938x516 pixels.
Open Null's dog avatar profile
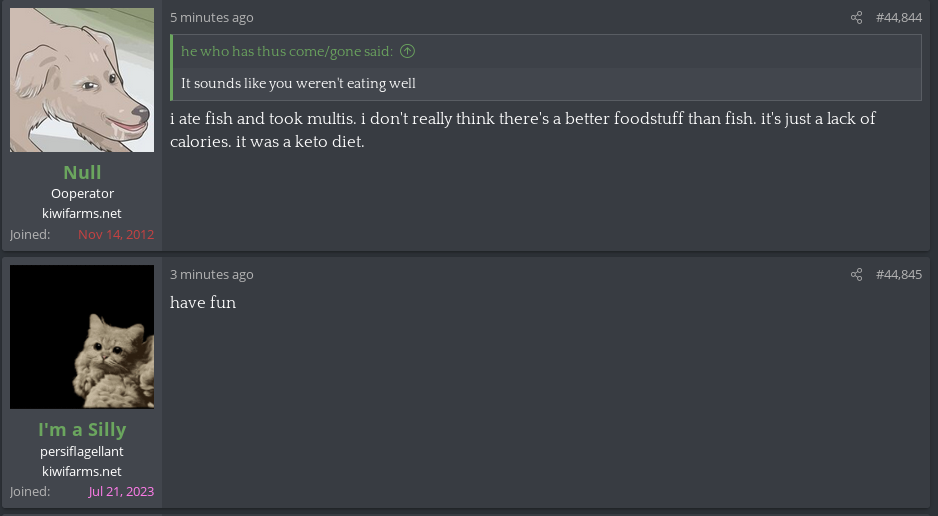[x=82, y=80]
